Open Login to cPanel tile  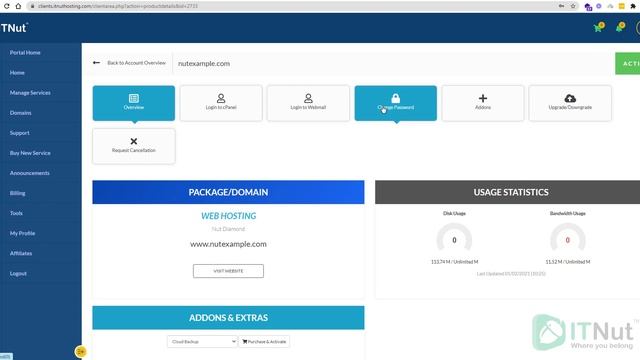click(x=221, y=103)
